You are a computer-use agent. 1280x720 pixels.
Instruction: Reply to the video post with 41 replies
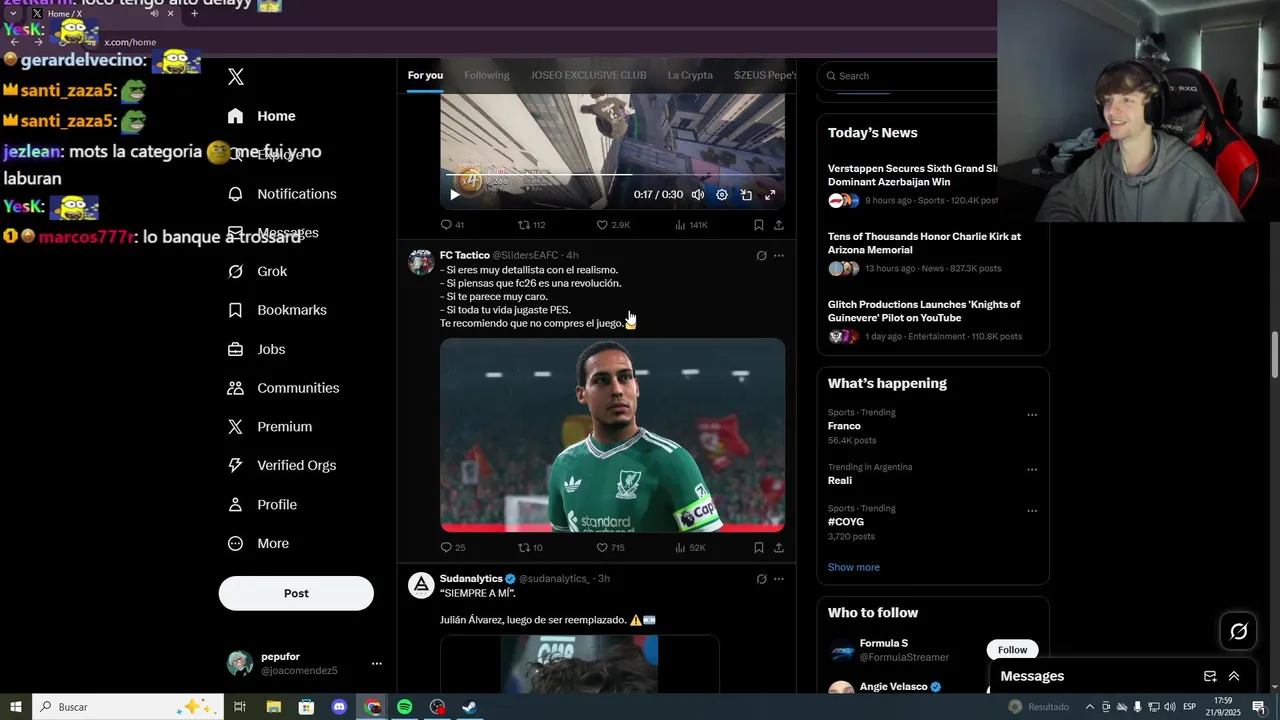click(452, 225)
